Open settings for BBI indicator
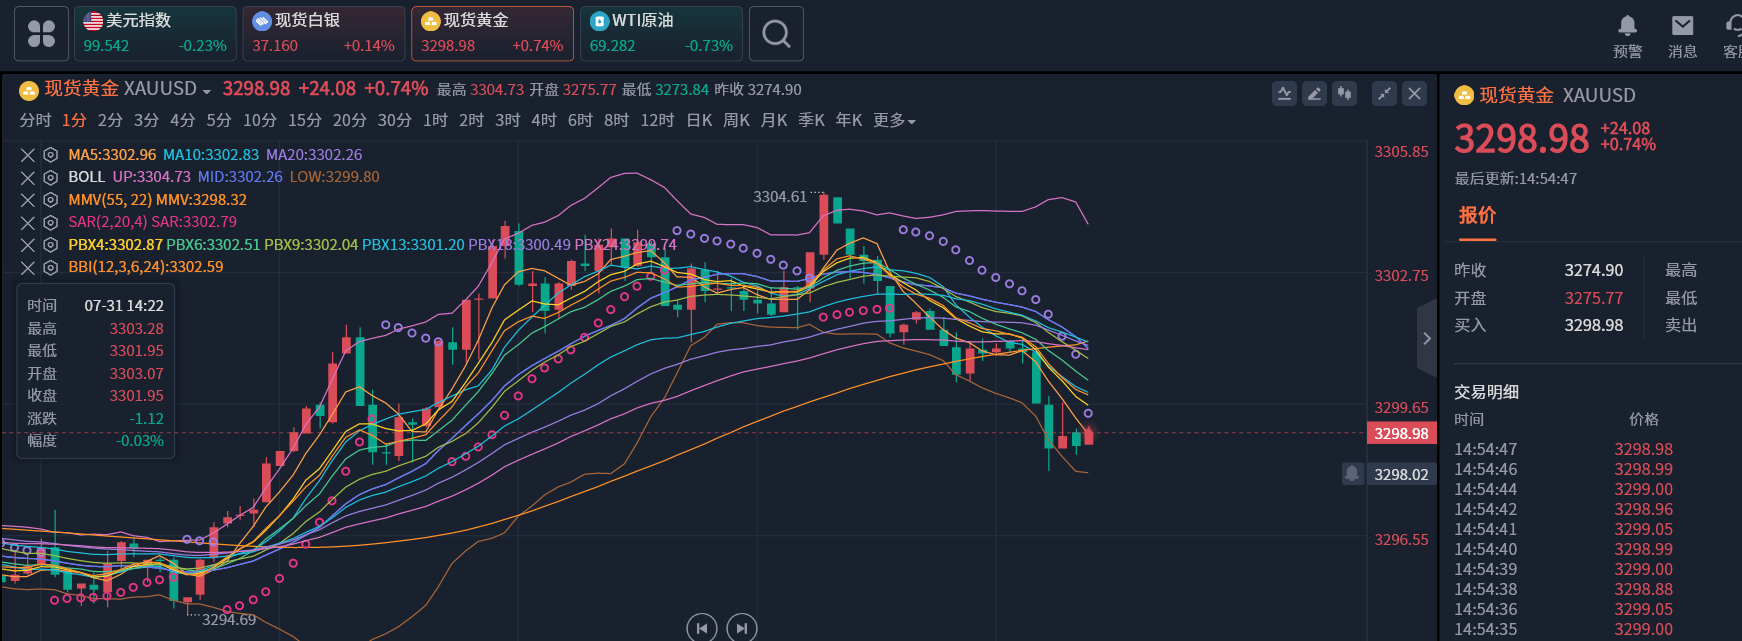Viewport: 1742px width, 641px height. tap(50, 267)
